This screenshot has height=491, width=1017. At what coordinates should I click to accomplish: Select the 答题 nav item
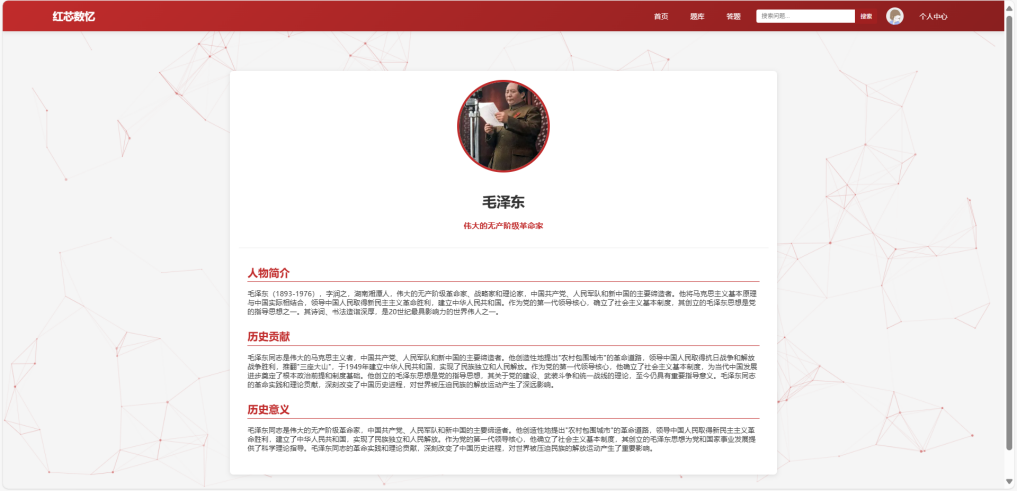click(x=733, y=17)
